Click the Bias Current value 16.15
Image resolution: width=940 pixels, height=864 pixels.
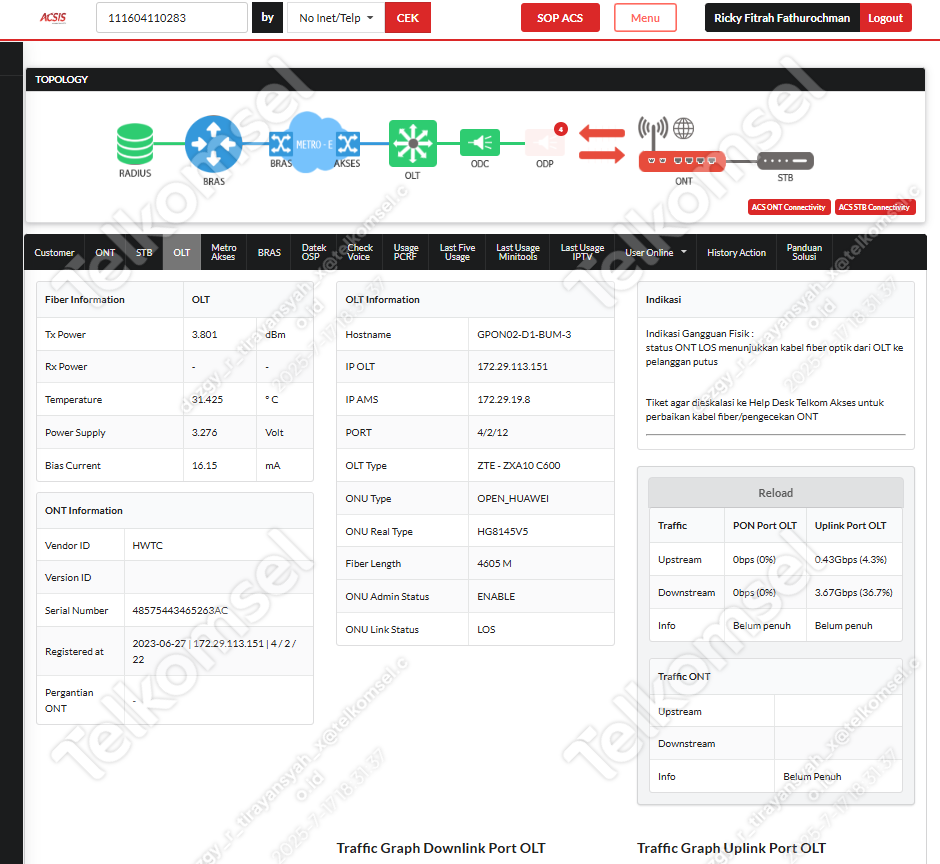coord(204,465)
